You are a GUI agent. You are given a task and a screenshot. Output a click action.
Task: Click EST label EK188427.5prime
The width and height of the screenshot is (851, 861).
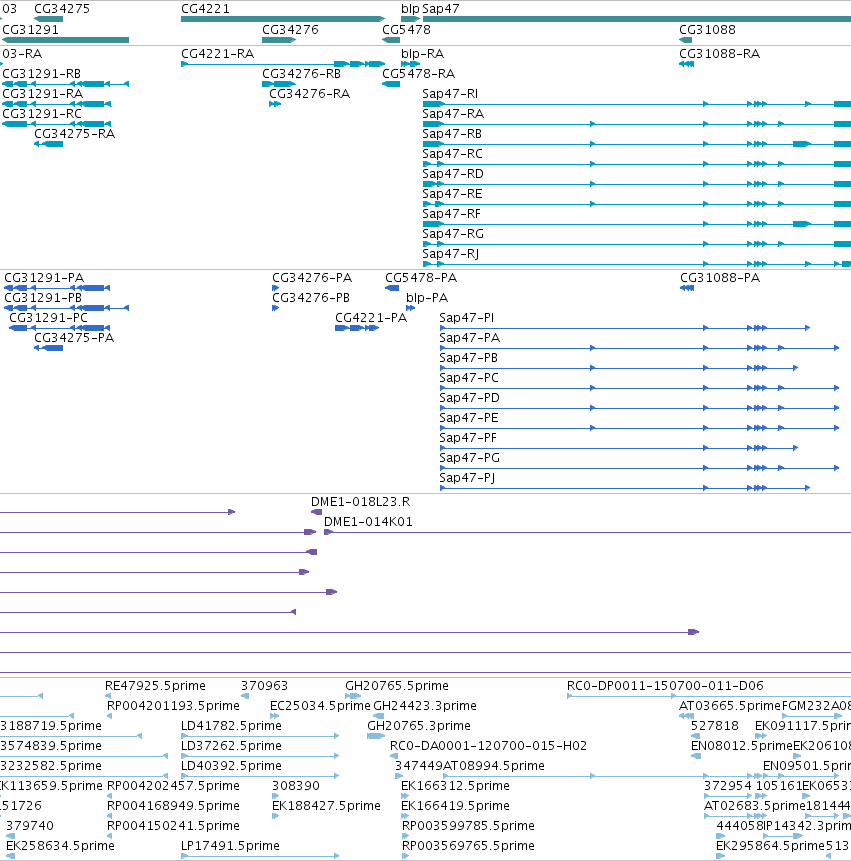click(326, 806)
